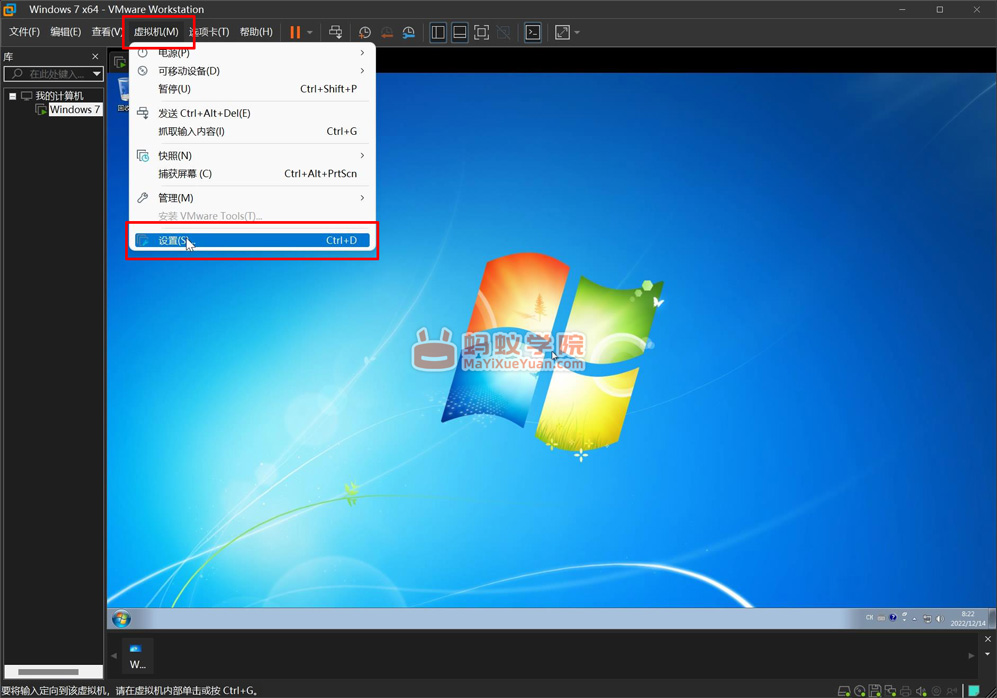Click the guest Recycle Bin desktop icon
The height and width of the screenshot is (698, 997).
point(123,93)
